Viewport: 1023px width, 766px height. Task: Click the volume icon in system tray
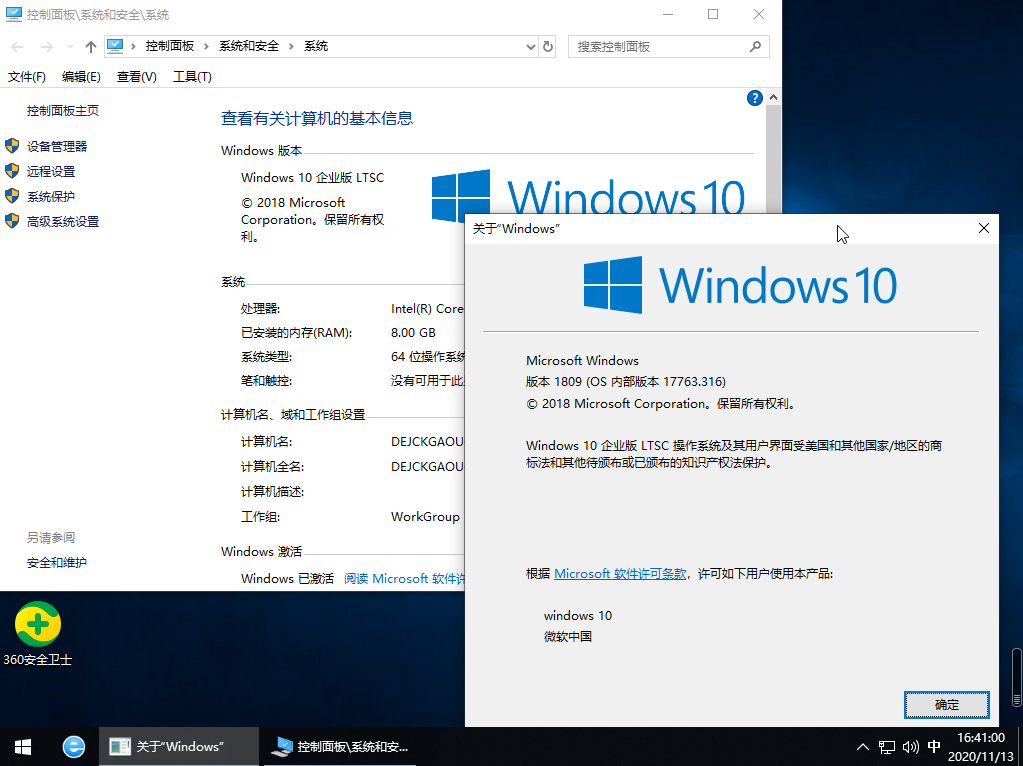pyautogui.click(x=911, y=746)
